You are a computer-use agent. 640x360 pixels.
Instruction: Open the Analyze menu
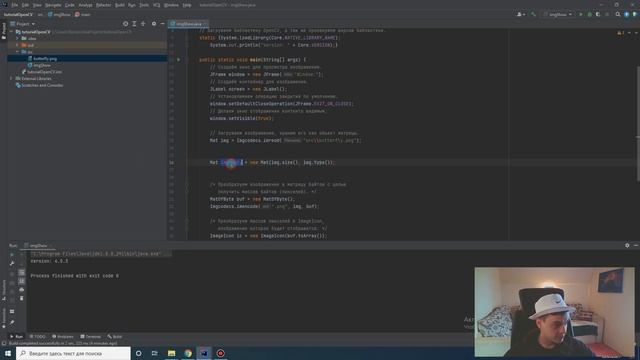click(x=85, y=5)
